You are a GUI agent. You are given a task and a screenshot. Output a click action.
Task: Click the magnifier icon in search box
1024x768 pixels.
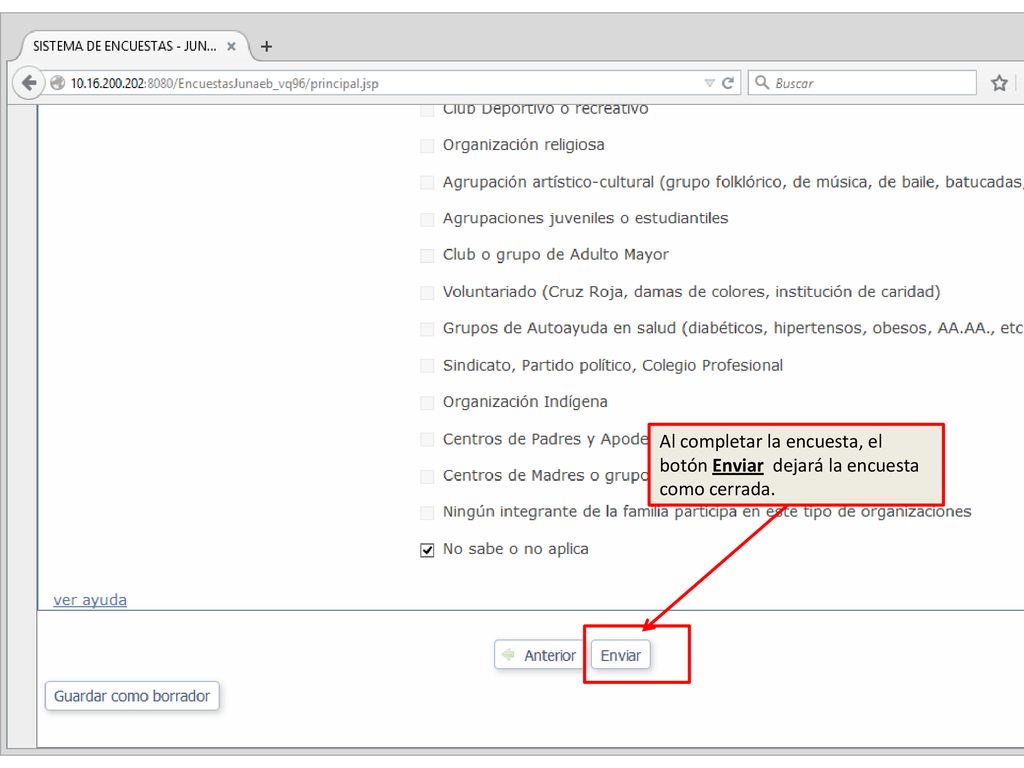[761, 82]
